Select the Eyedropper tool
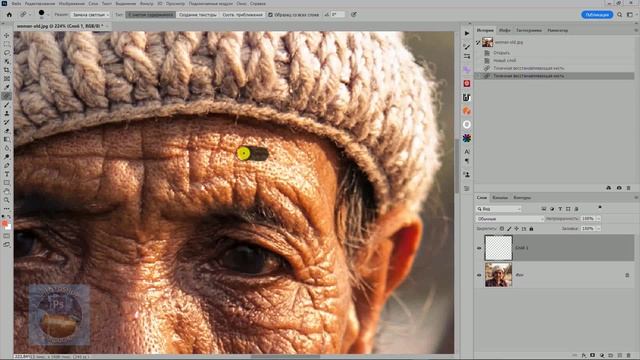Image resolution: width=640 pixels, height=360 pixels. coord(7,87)
